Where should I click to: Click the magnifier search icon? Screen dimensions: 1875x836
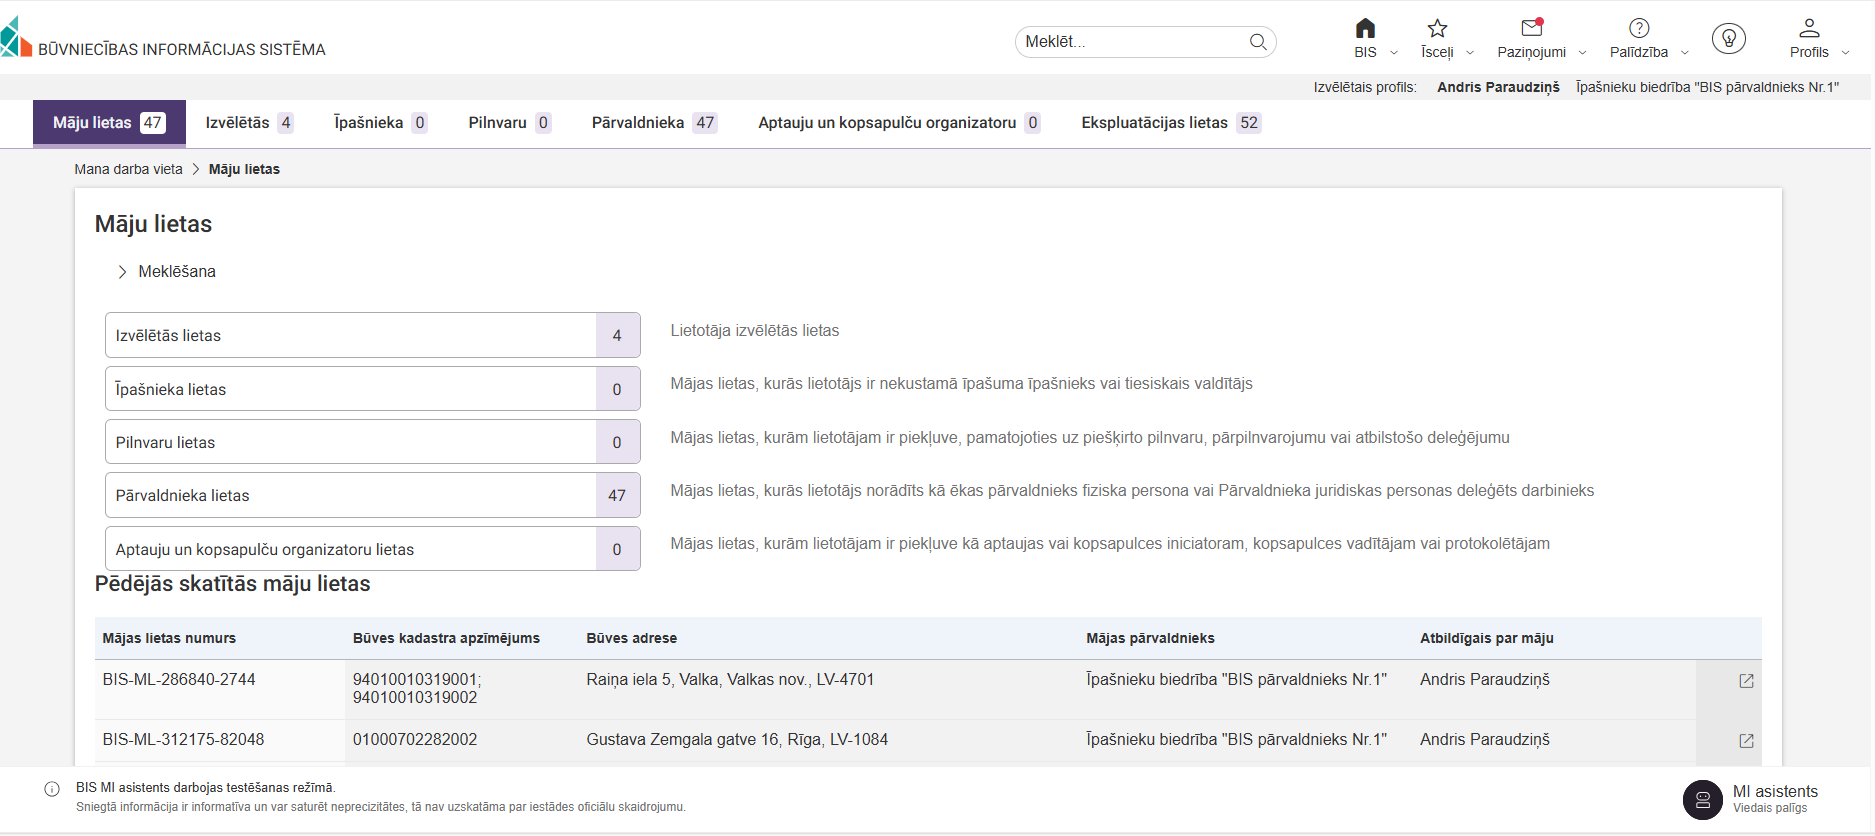click(1258, 42)
